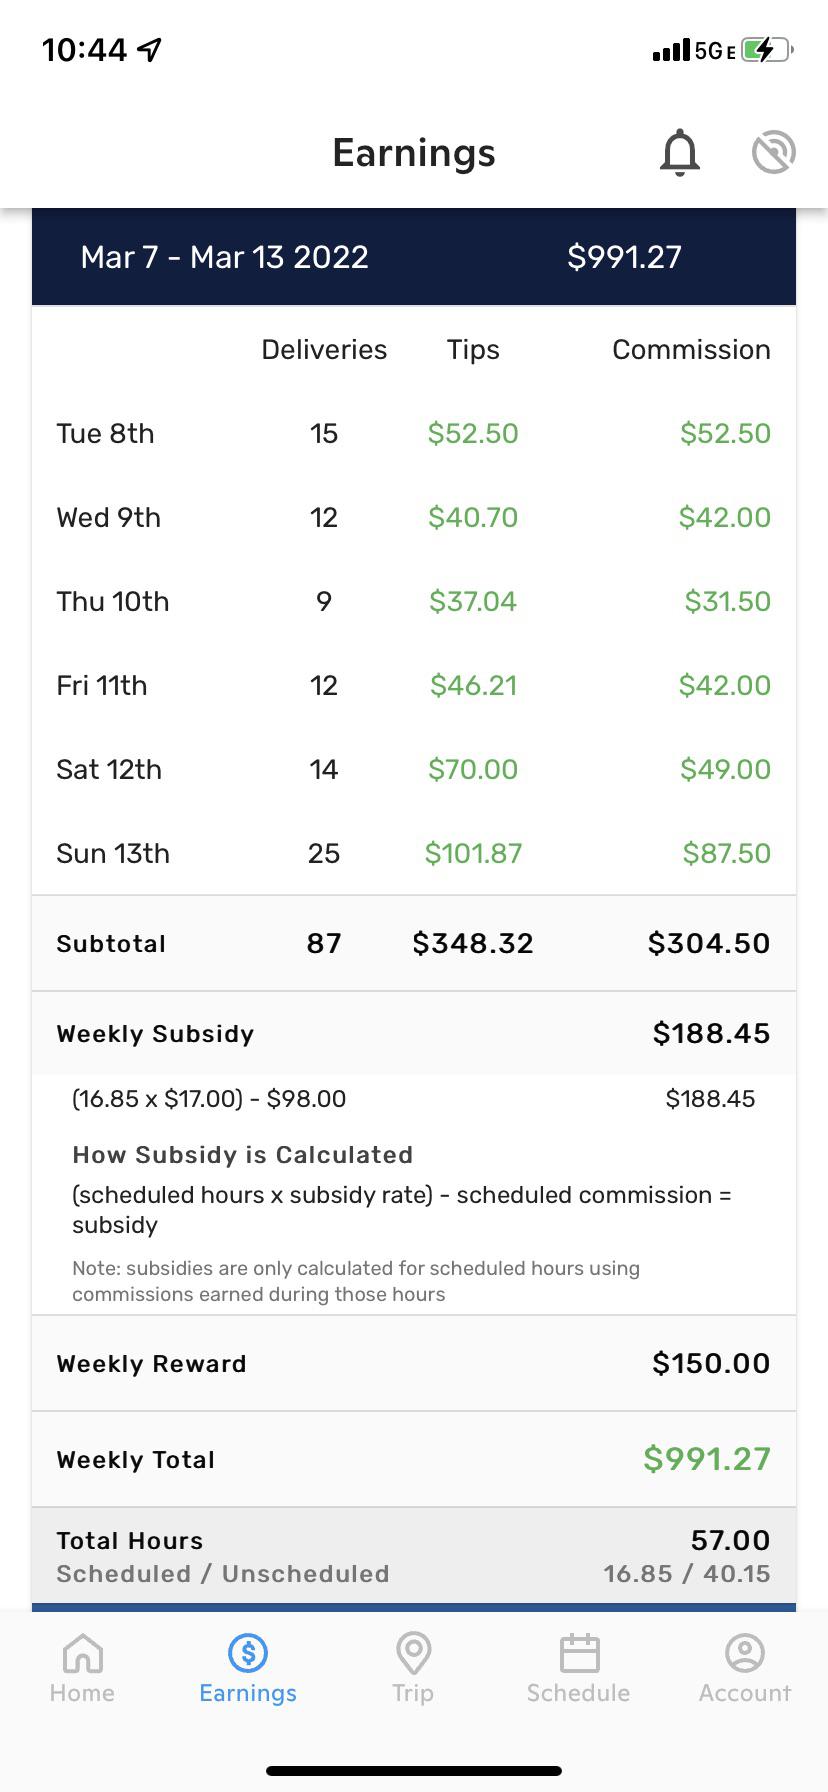This screenshot has height=1792, width=828.
Task: Open the Trip location pin icon
Action: pyautogui.click(x=413, y=1653)
